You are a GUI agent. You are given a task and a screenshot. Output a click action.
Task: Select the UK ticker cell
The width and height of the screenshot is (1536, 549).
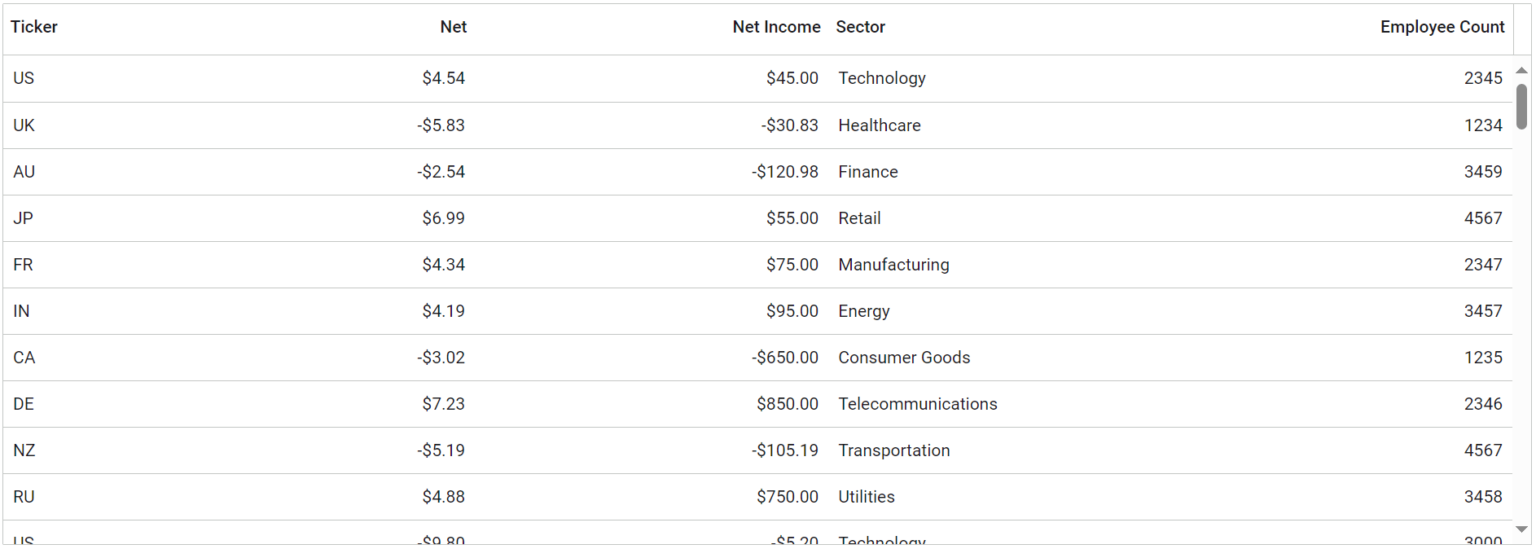pyautogui.click(x=24, y=125)
